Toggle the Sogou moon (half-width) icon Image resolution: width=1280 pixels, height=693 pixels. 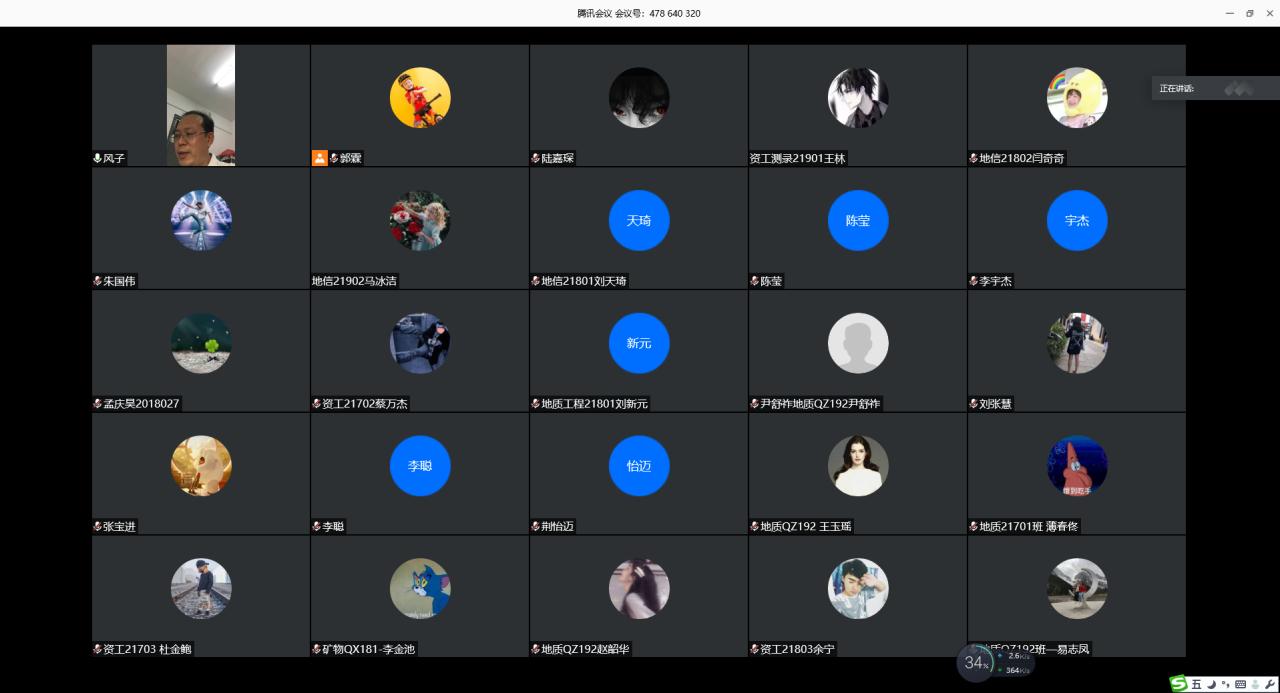coord(1211,684)
